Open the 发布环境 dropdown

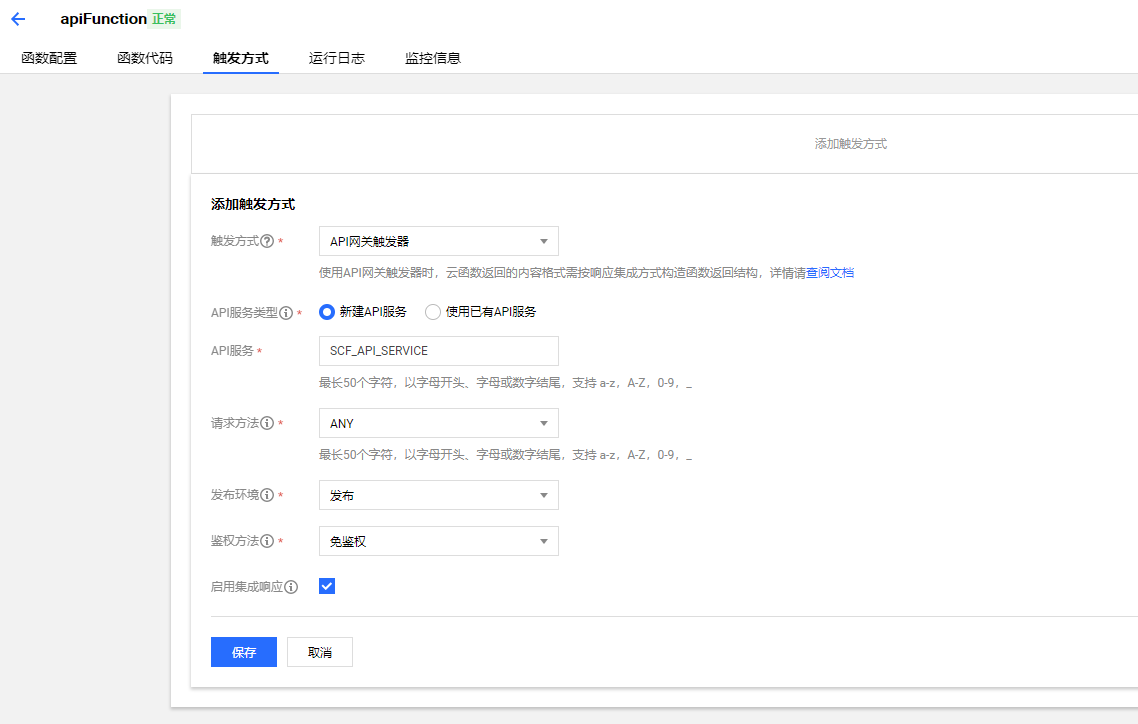(438, 494)
